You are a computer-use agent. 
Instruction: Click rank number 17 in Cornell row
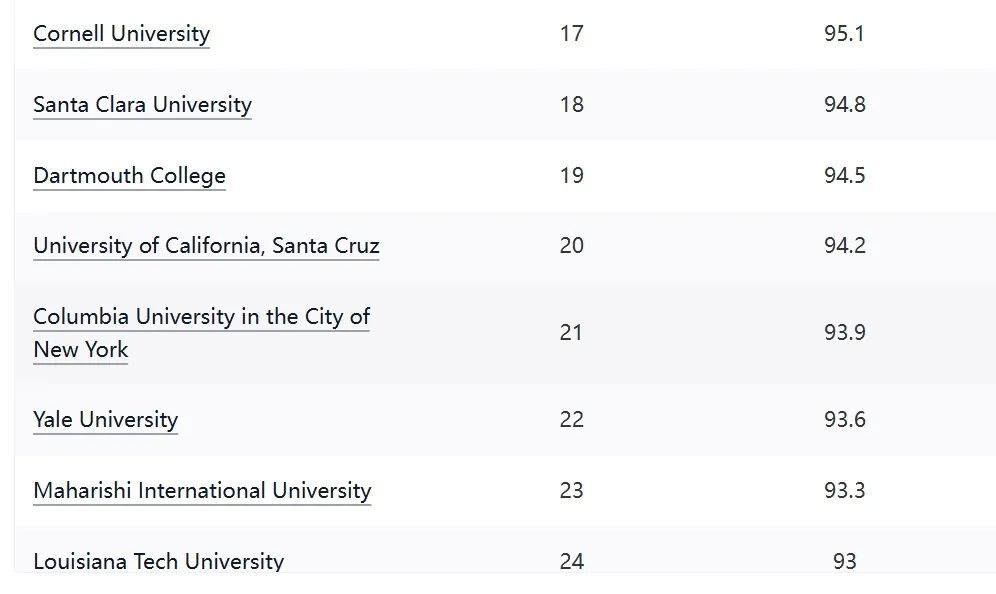(571, 34)
